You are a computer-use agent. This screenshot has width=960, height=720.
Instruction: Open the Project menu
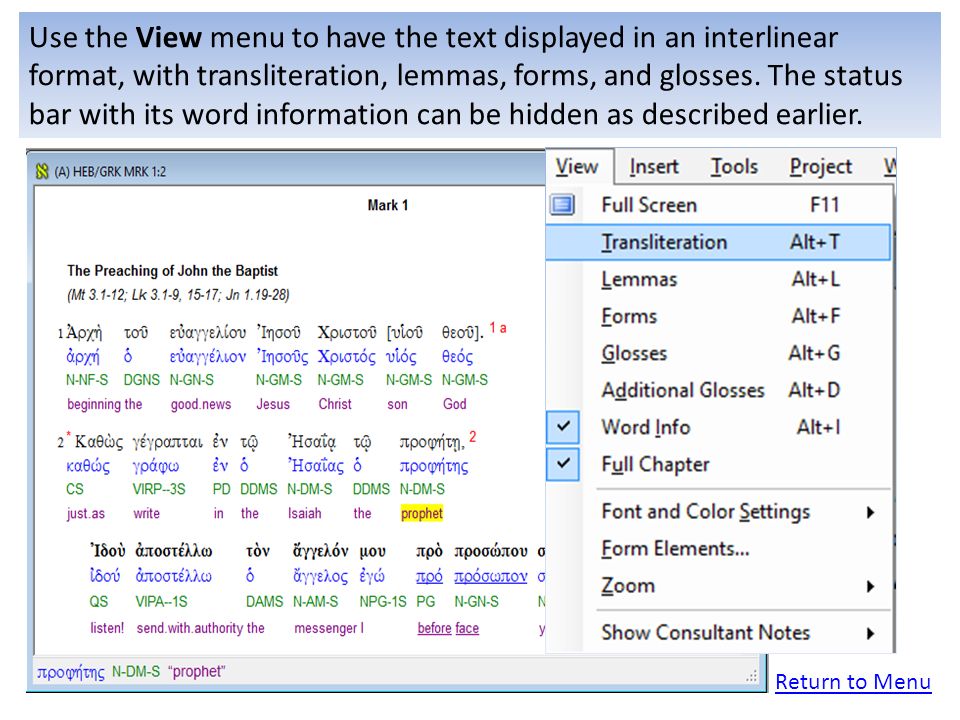[x=820, y=167]
